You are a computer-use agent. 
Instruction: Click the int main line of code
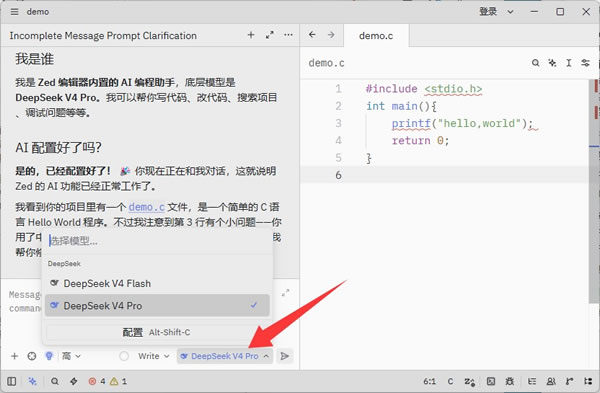[x=401, y=106]
